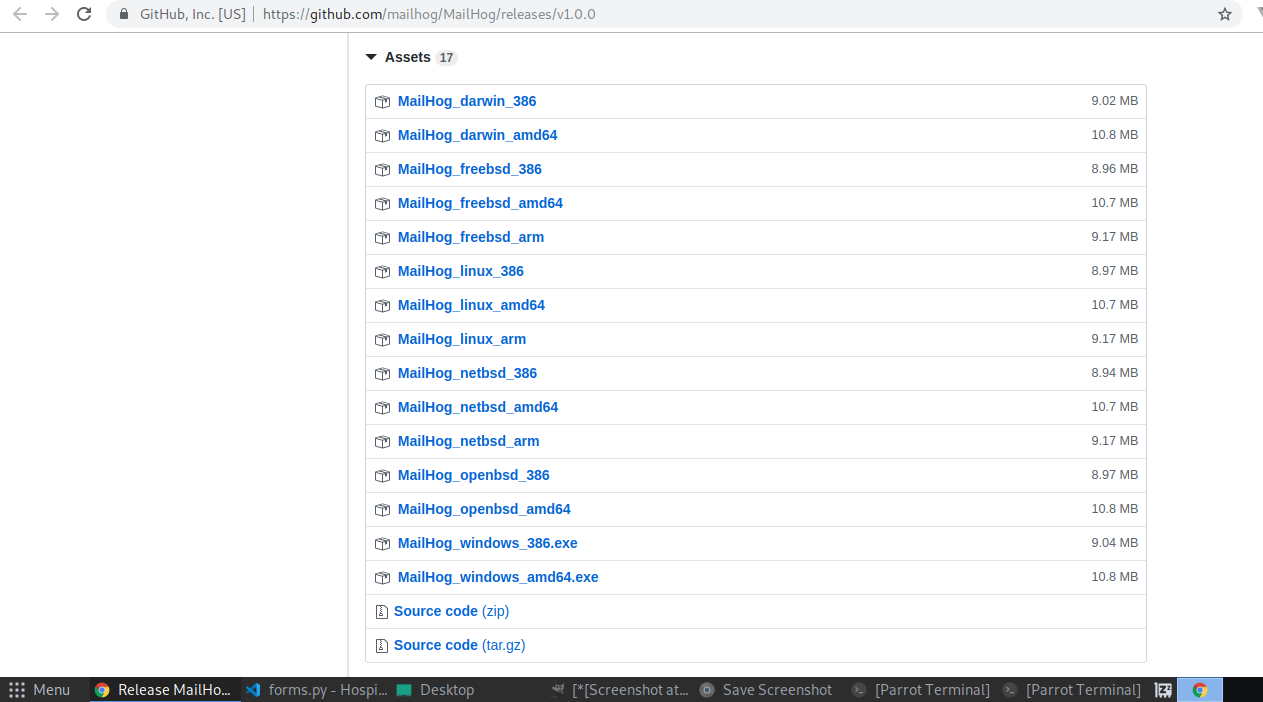
Task: Download MailHog_openbsd_386
Action: 474,475
